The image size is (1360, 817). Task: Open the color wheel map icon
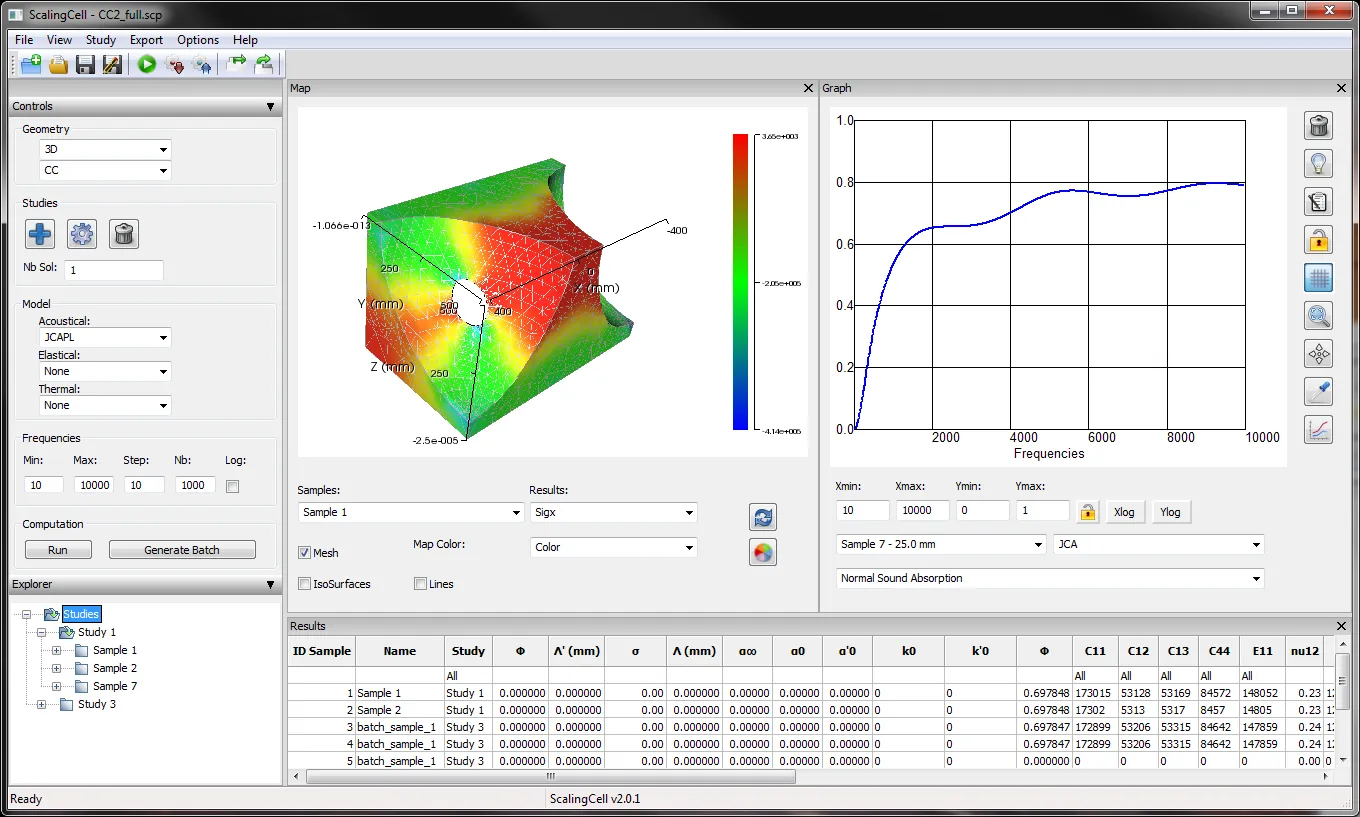tap(763, 552)
